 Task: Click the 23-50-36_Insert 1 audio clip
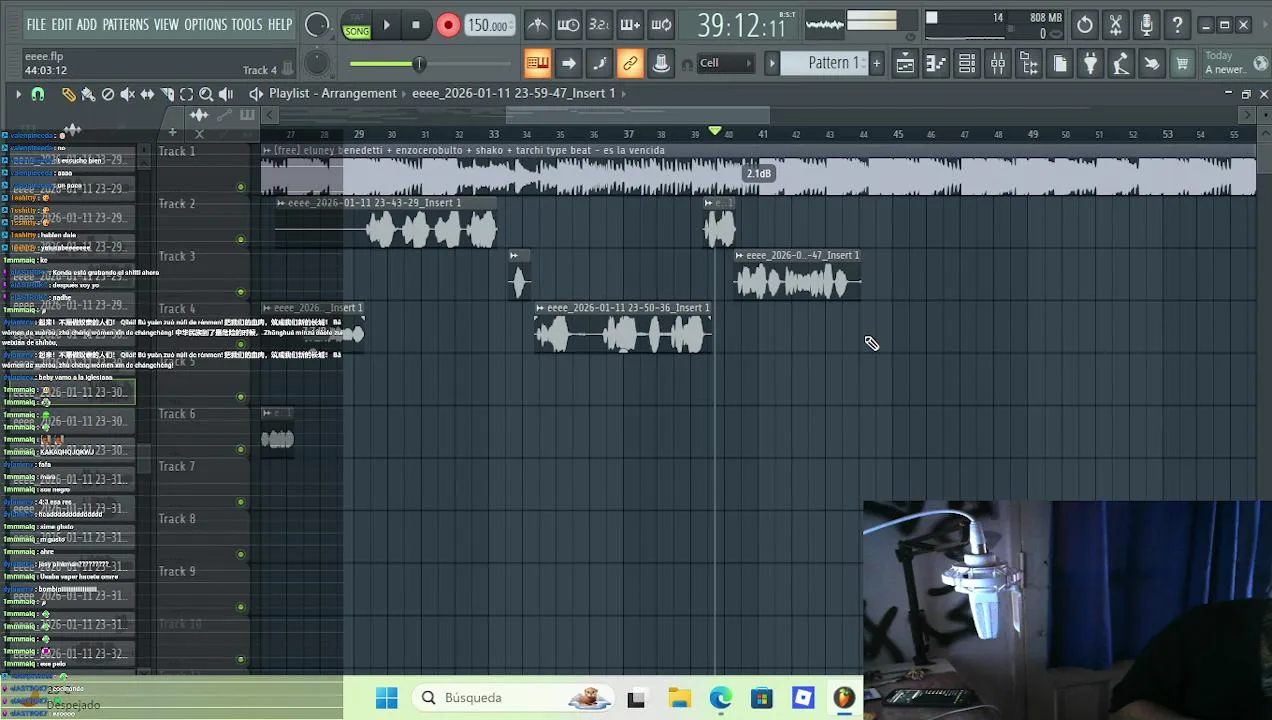(623, 328)
